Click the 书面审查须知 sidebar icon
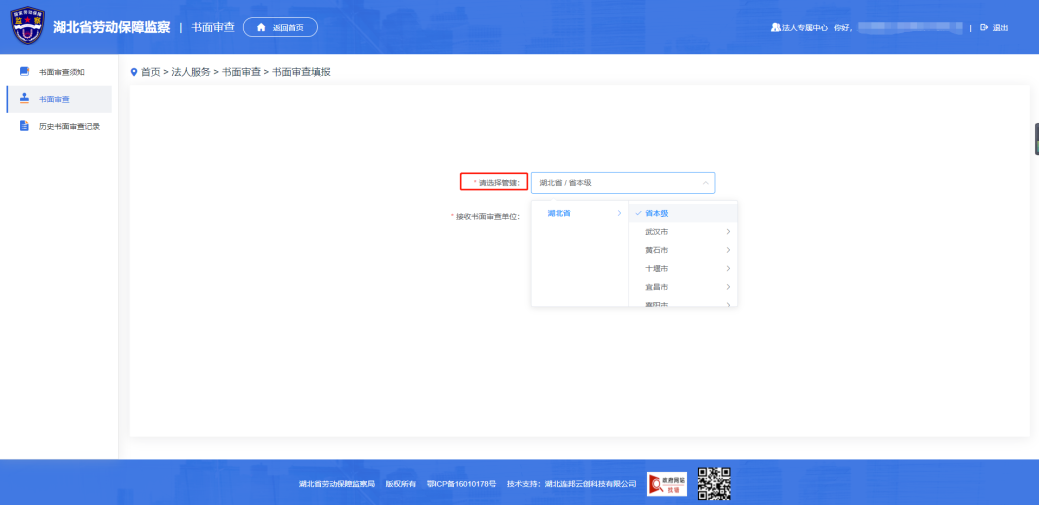The image size is (1039, 505). tap(25, 72)
